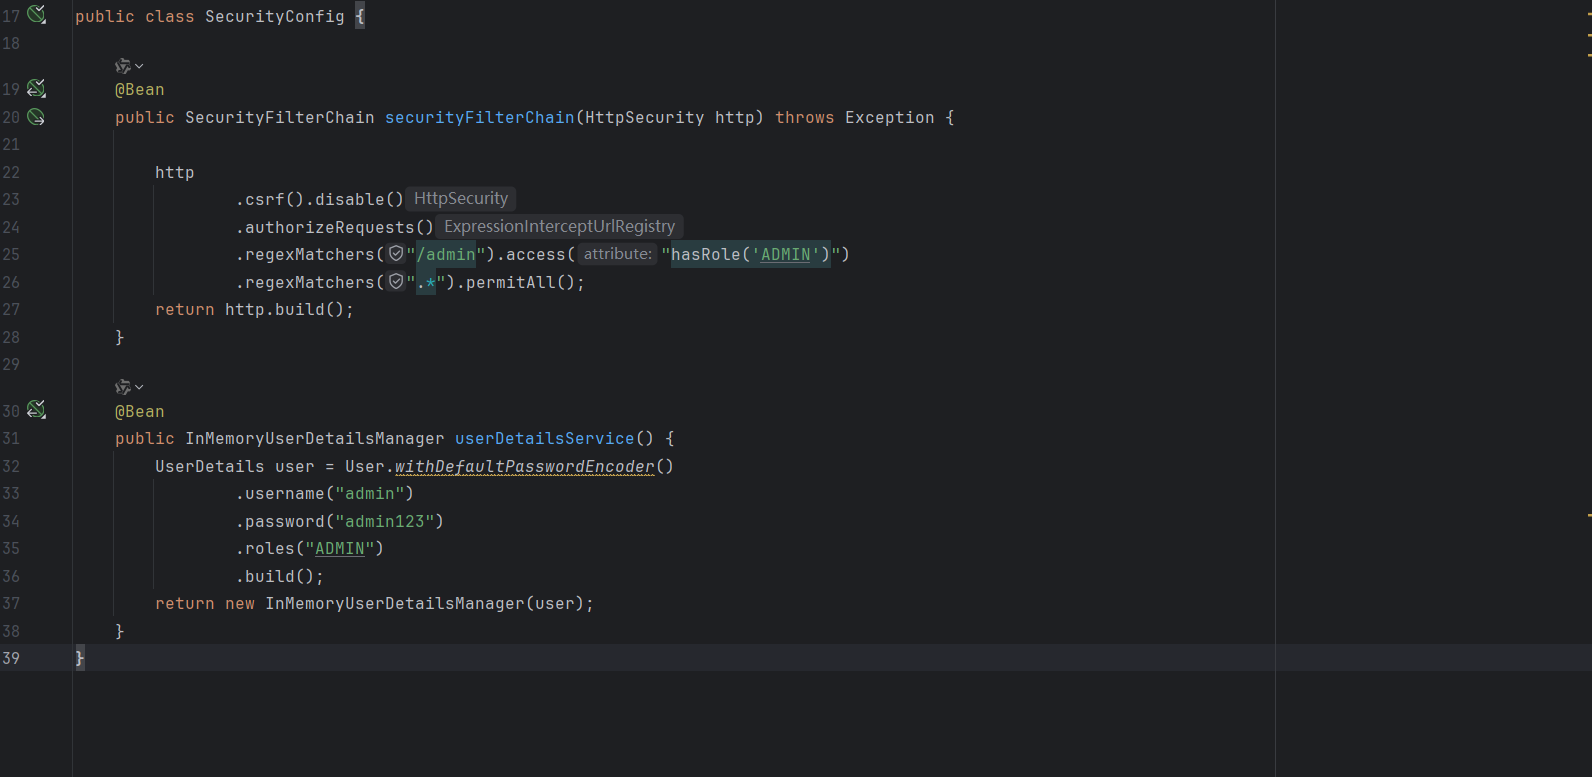1592x777 pixels.
Task: Click the shield icon before "/admin" string
Action: point(396,254)
